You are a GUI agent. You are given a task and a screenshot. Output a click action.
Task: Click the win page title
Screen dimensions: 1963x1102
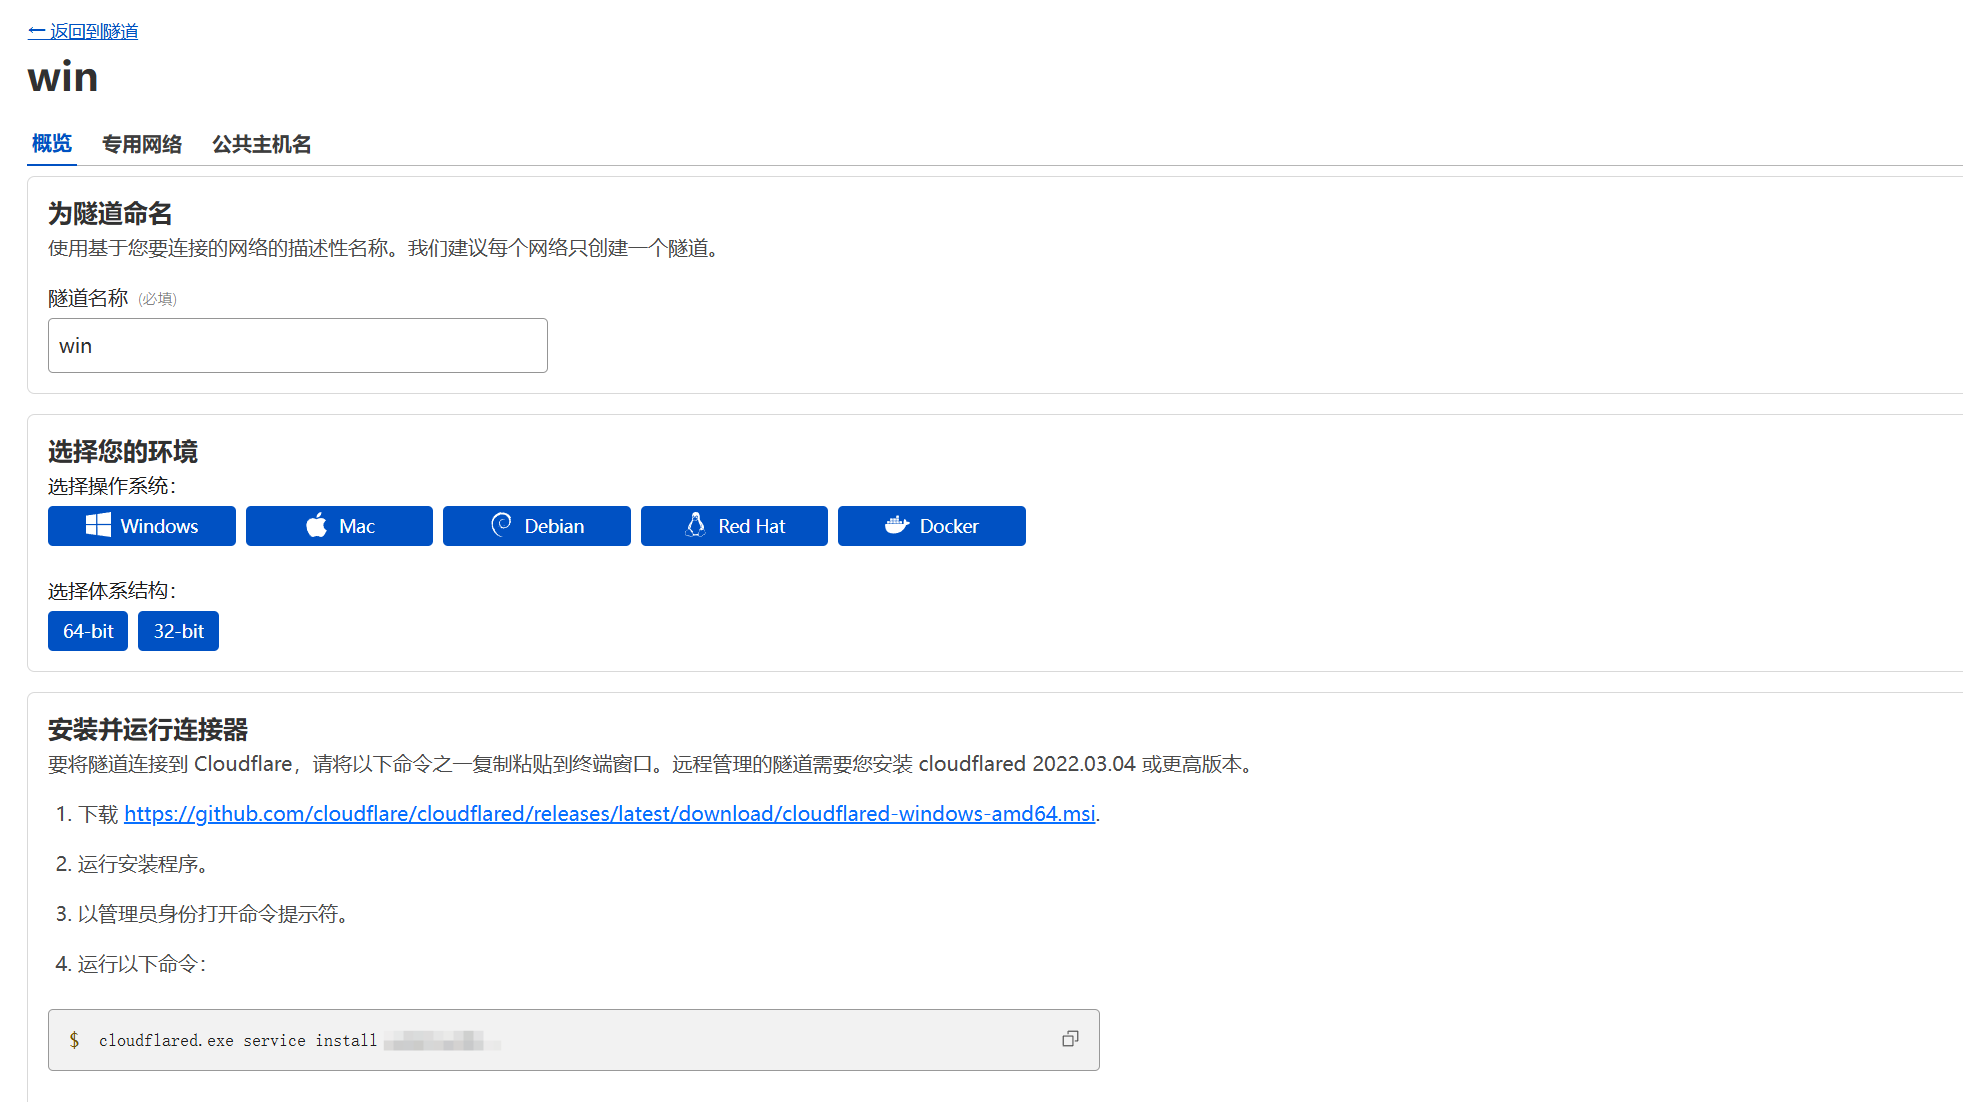pyautogui.click(x=63, y=77)
